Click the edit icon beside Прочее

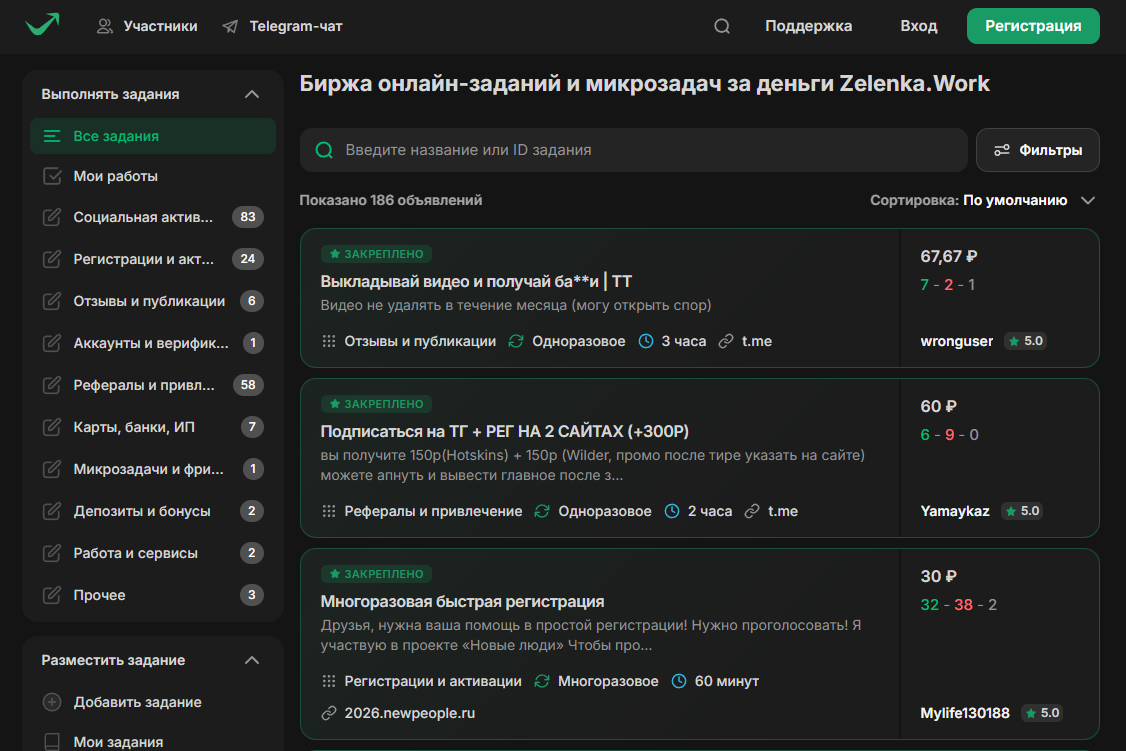click(52, 595)
